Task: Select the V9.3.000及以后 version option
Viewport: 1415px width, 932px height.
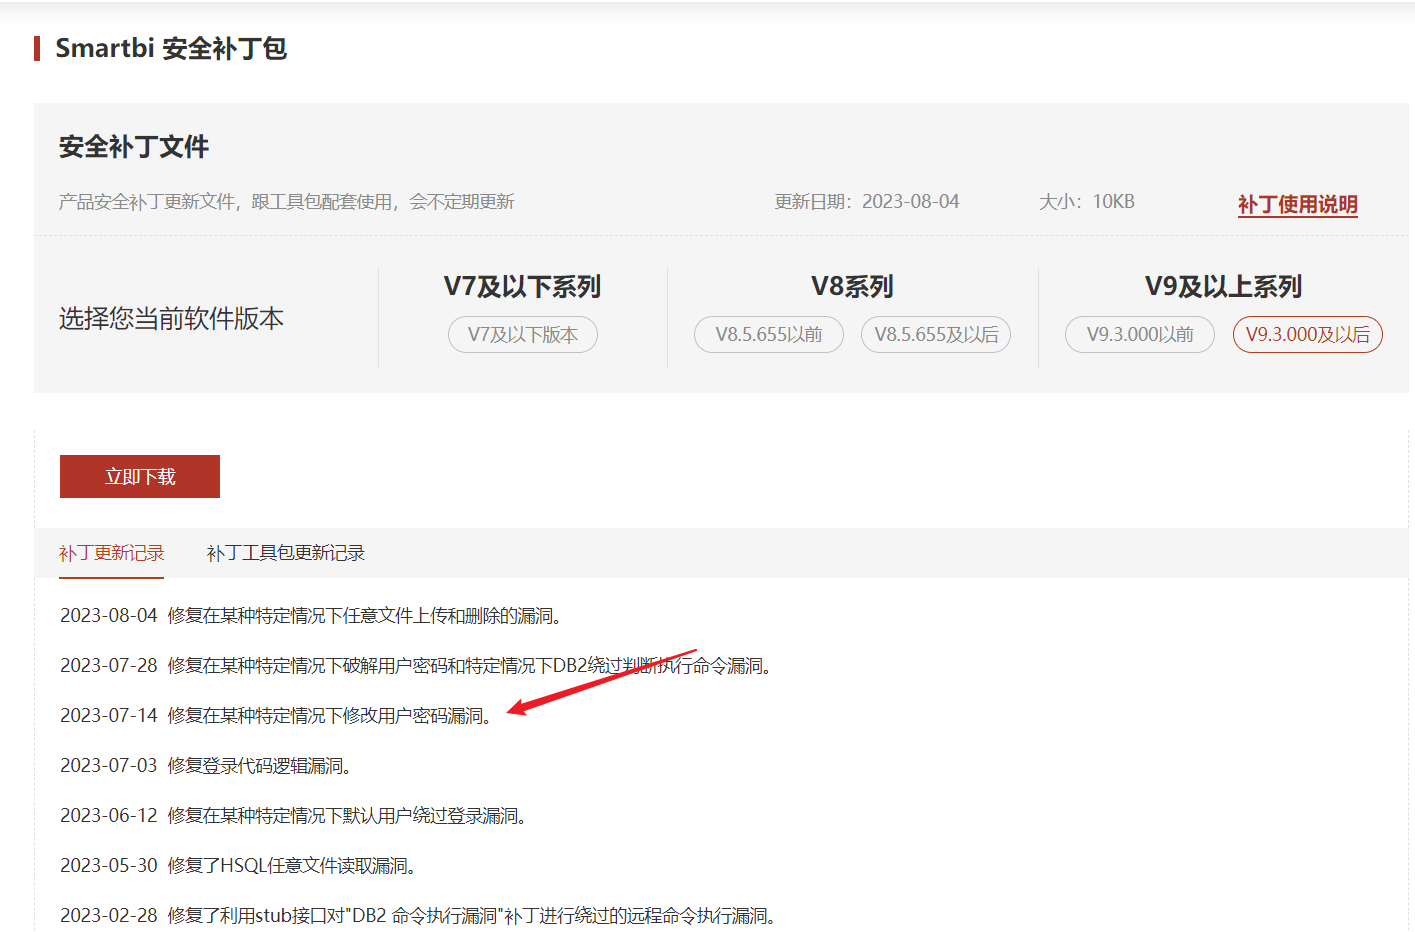Action: (1308, 335)
